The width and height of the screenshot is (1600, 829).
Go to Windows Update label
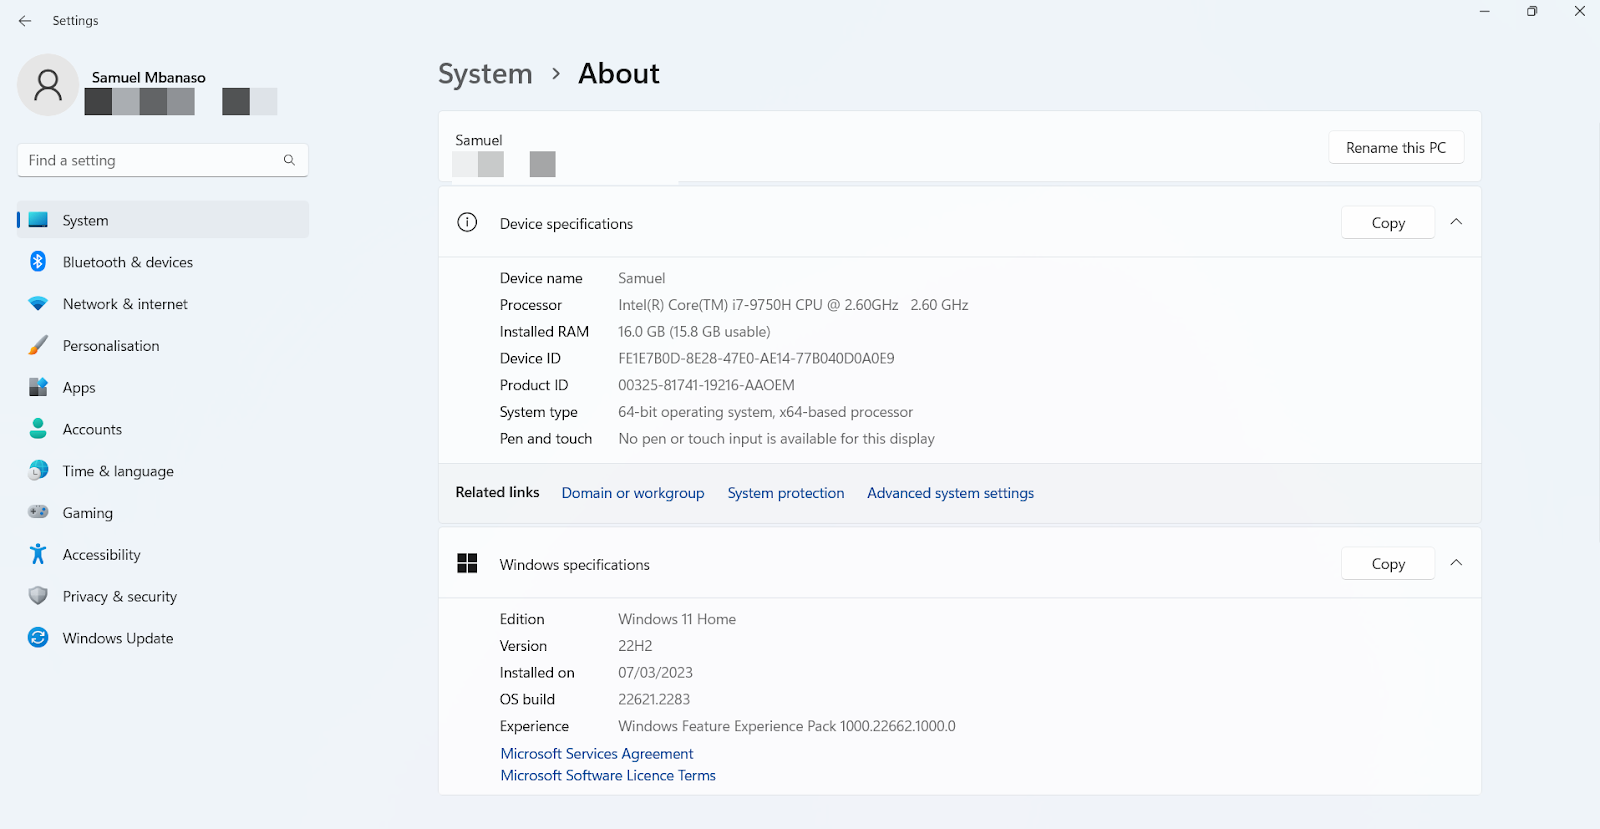pyautogui.click(x=118, y=638)
